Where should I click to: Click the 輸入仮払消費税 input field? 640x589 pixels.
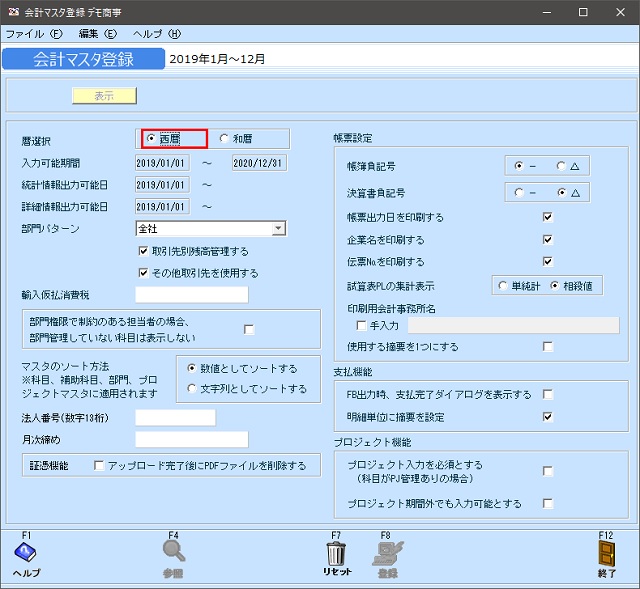pyautogui.click(x=191, y=294)
